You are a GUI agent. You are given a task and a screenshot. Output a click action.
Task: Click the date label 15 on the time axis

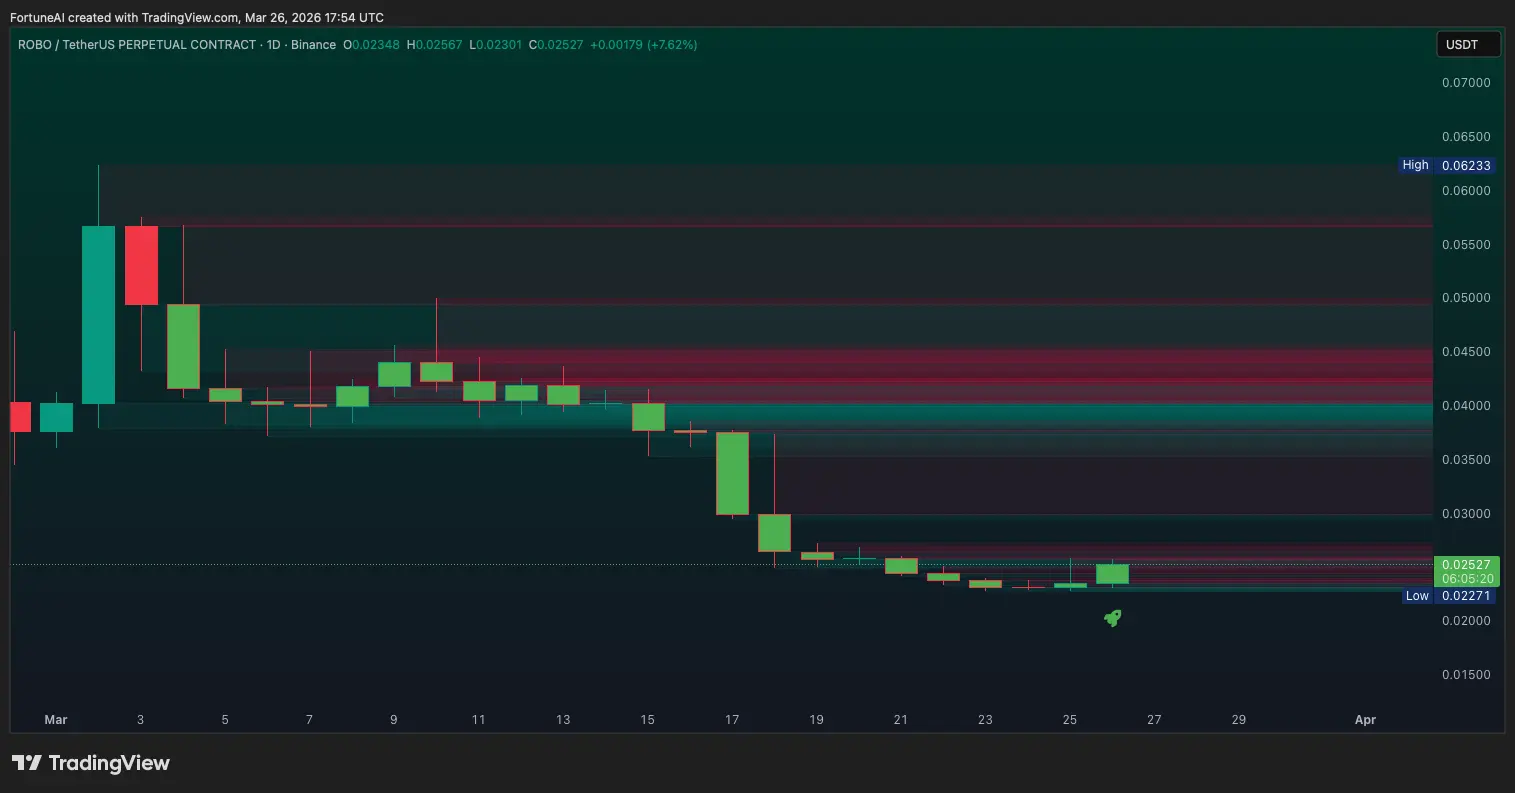(x=648, y=720)
